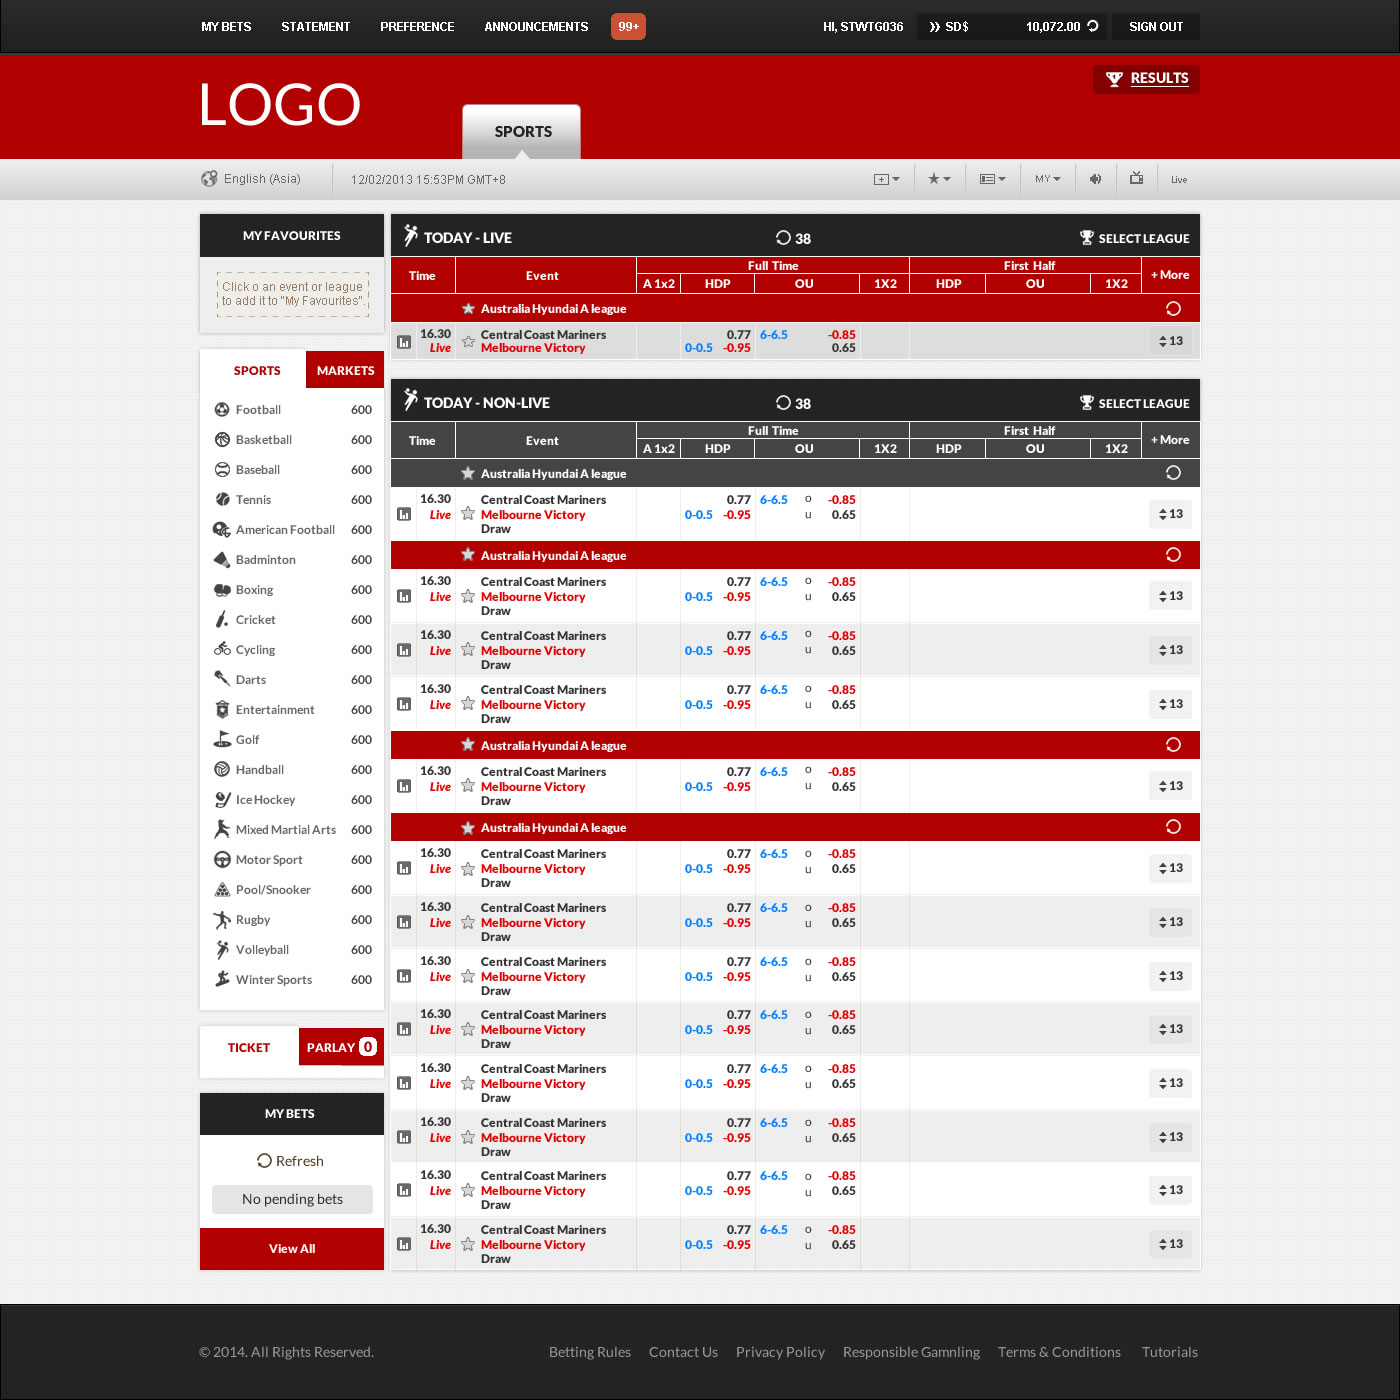This screenshot has width=1400, height=1400.
Task: Select the Ice Hockey stick icon
Action: [x=222, y=800]
